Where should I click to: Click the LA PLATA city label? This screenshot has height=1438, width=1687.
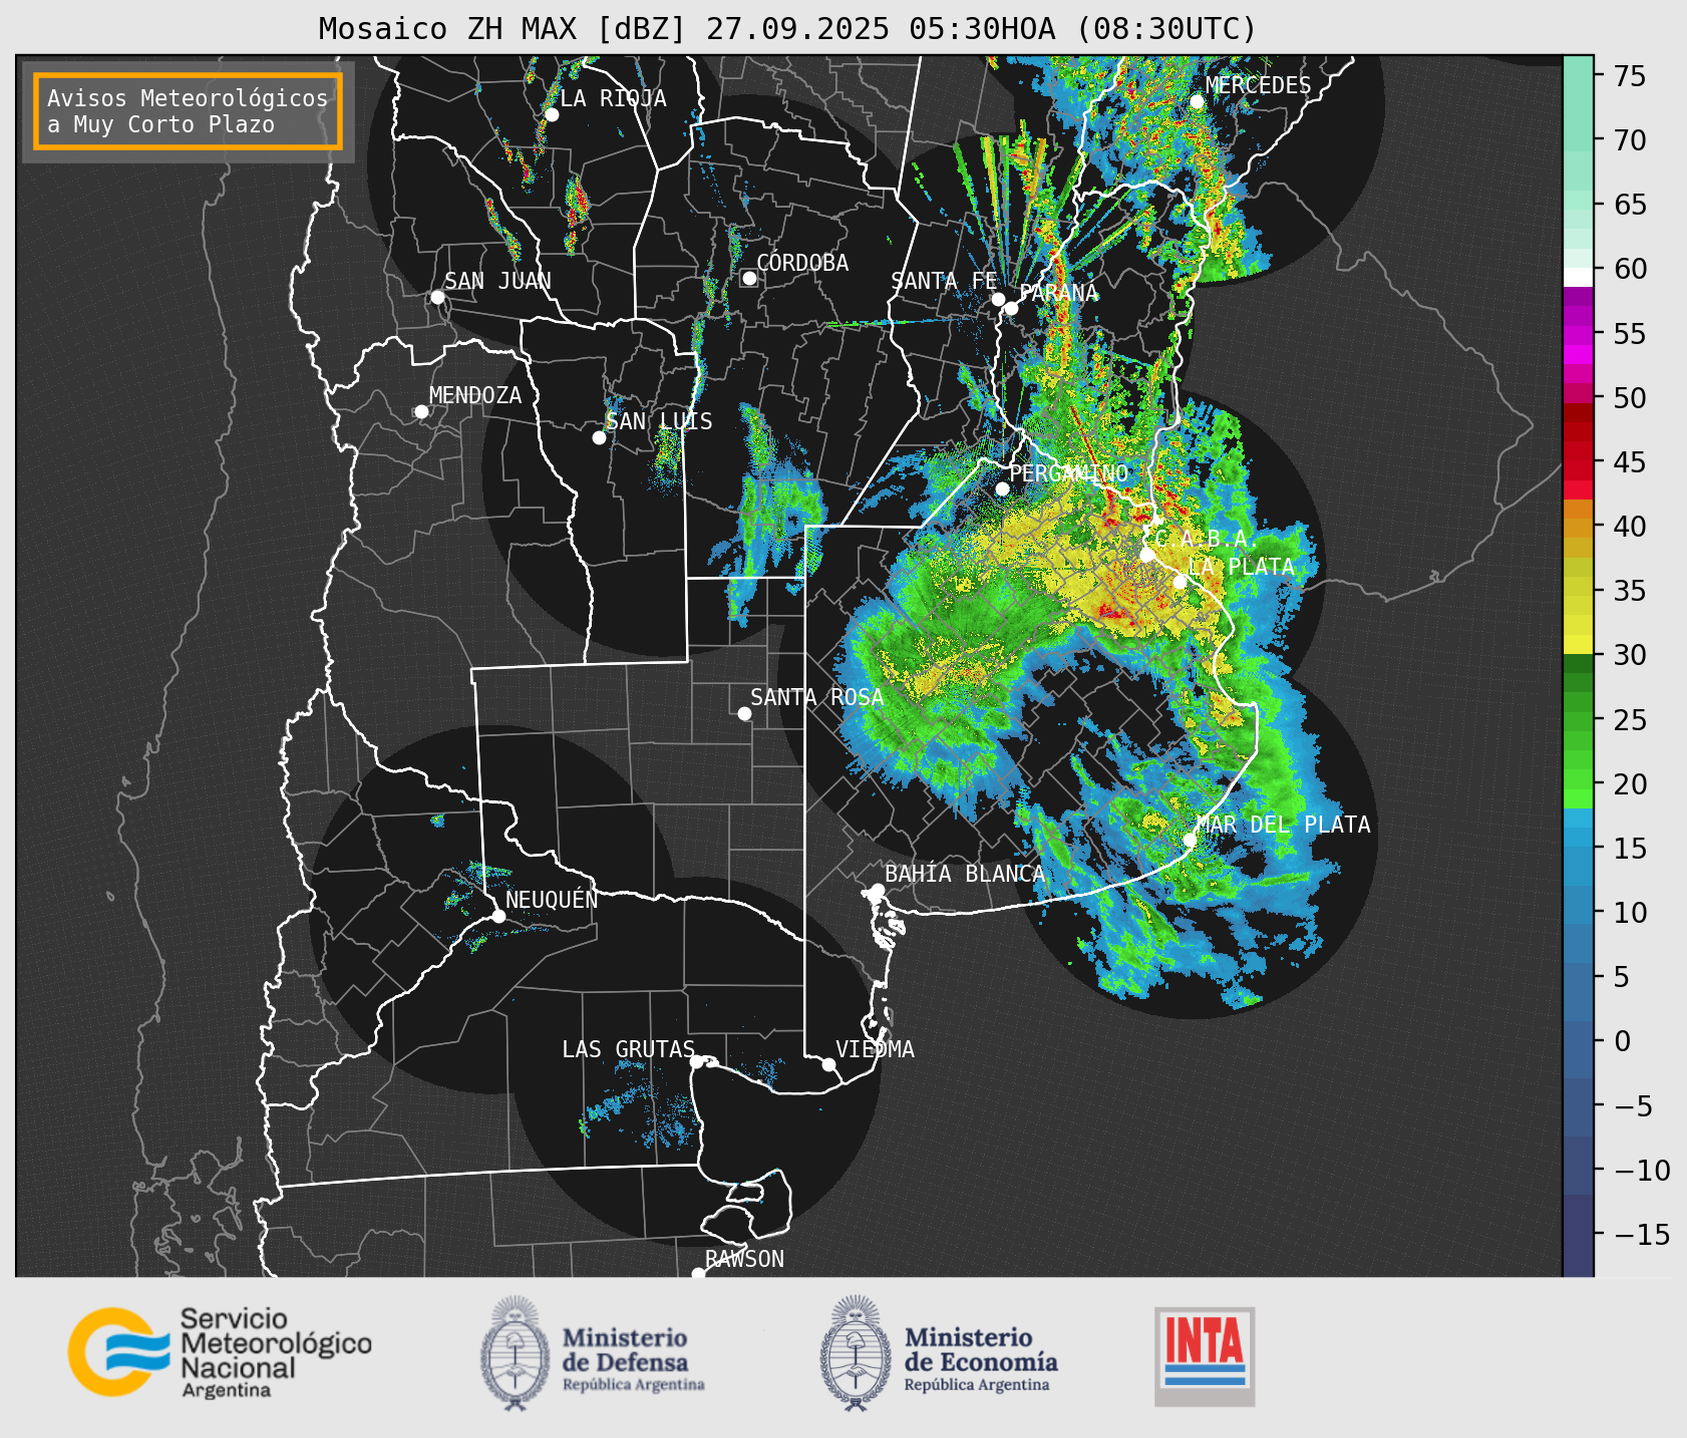(1241, 566)
